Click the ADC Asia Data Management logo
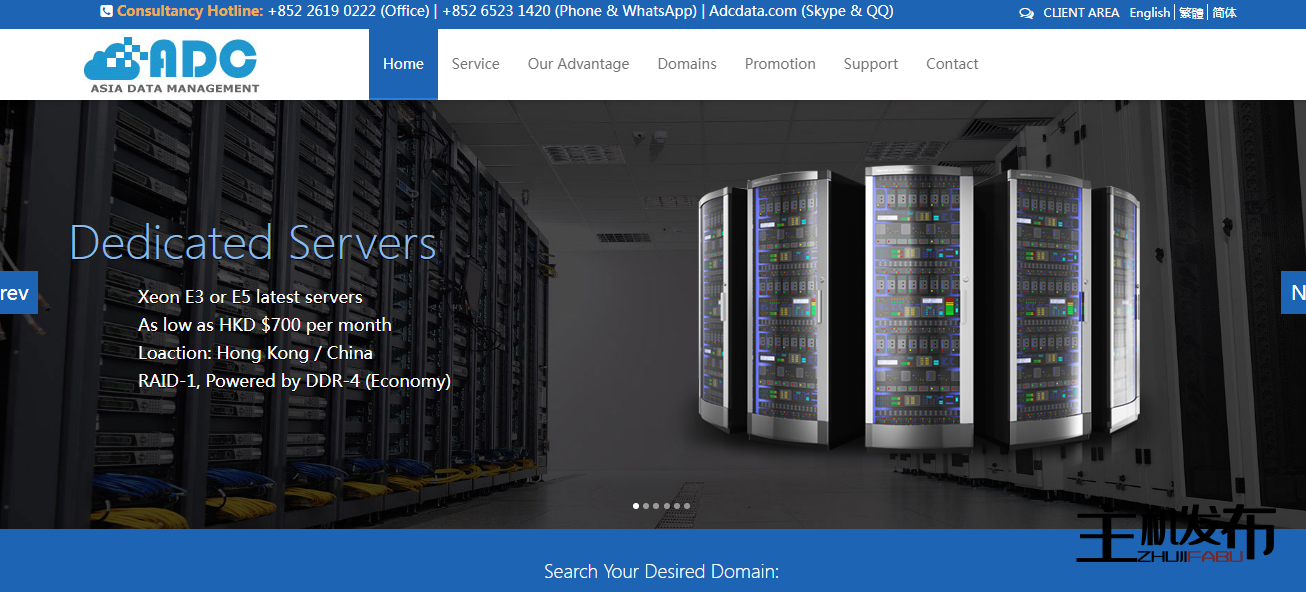 pyautogui.click(x=171, y=65)
